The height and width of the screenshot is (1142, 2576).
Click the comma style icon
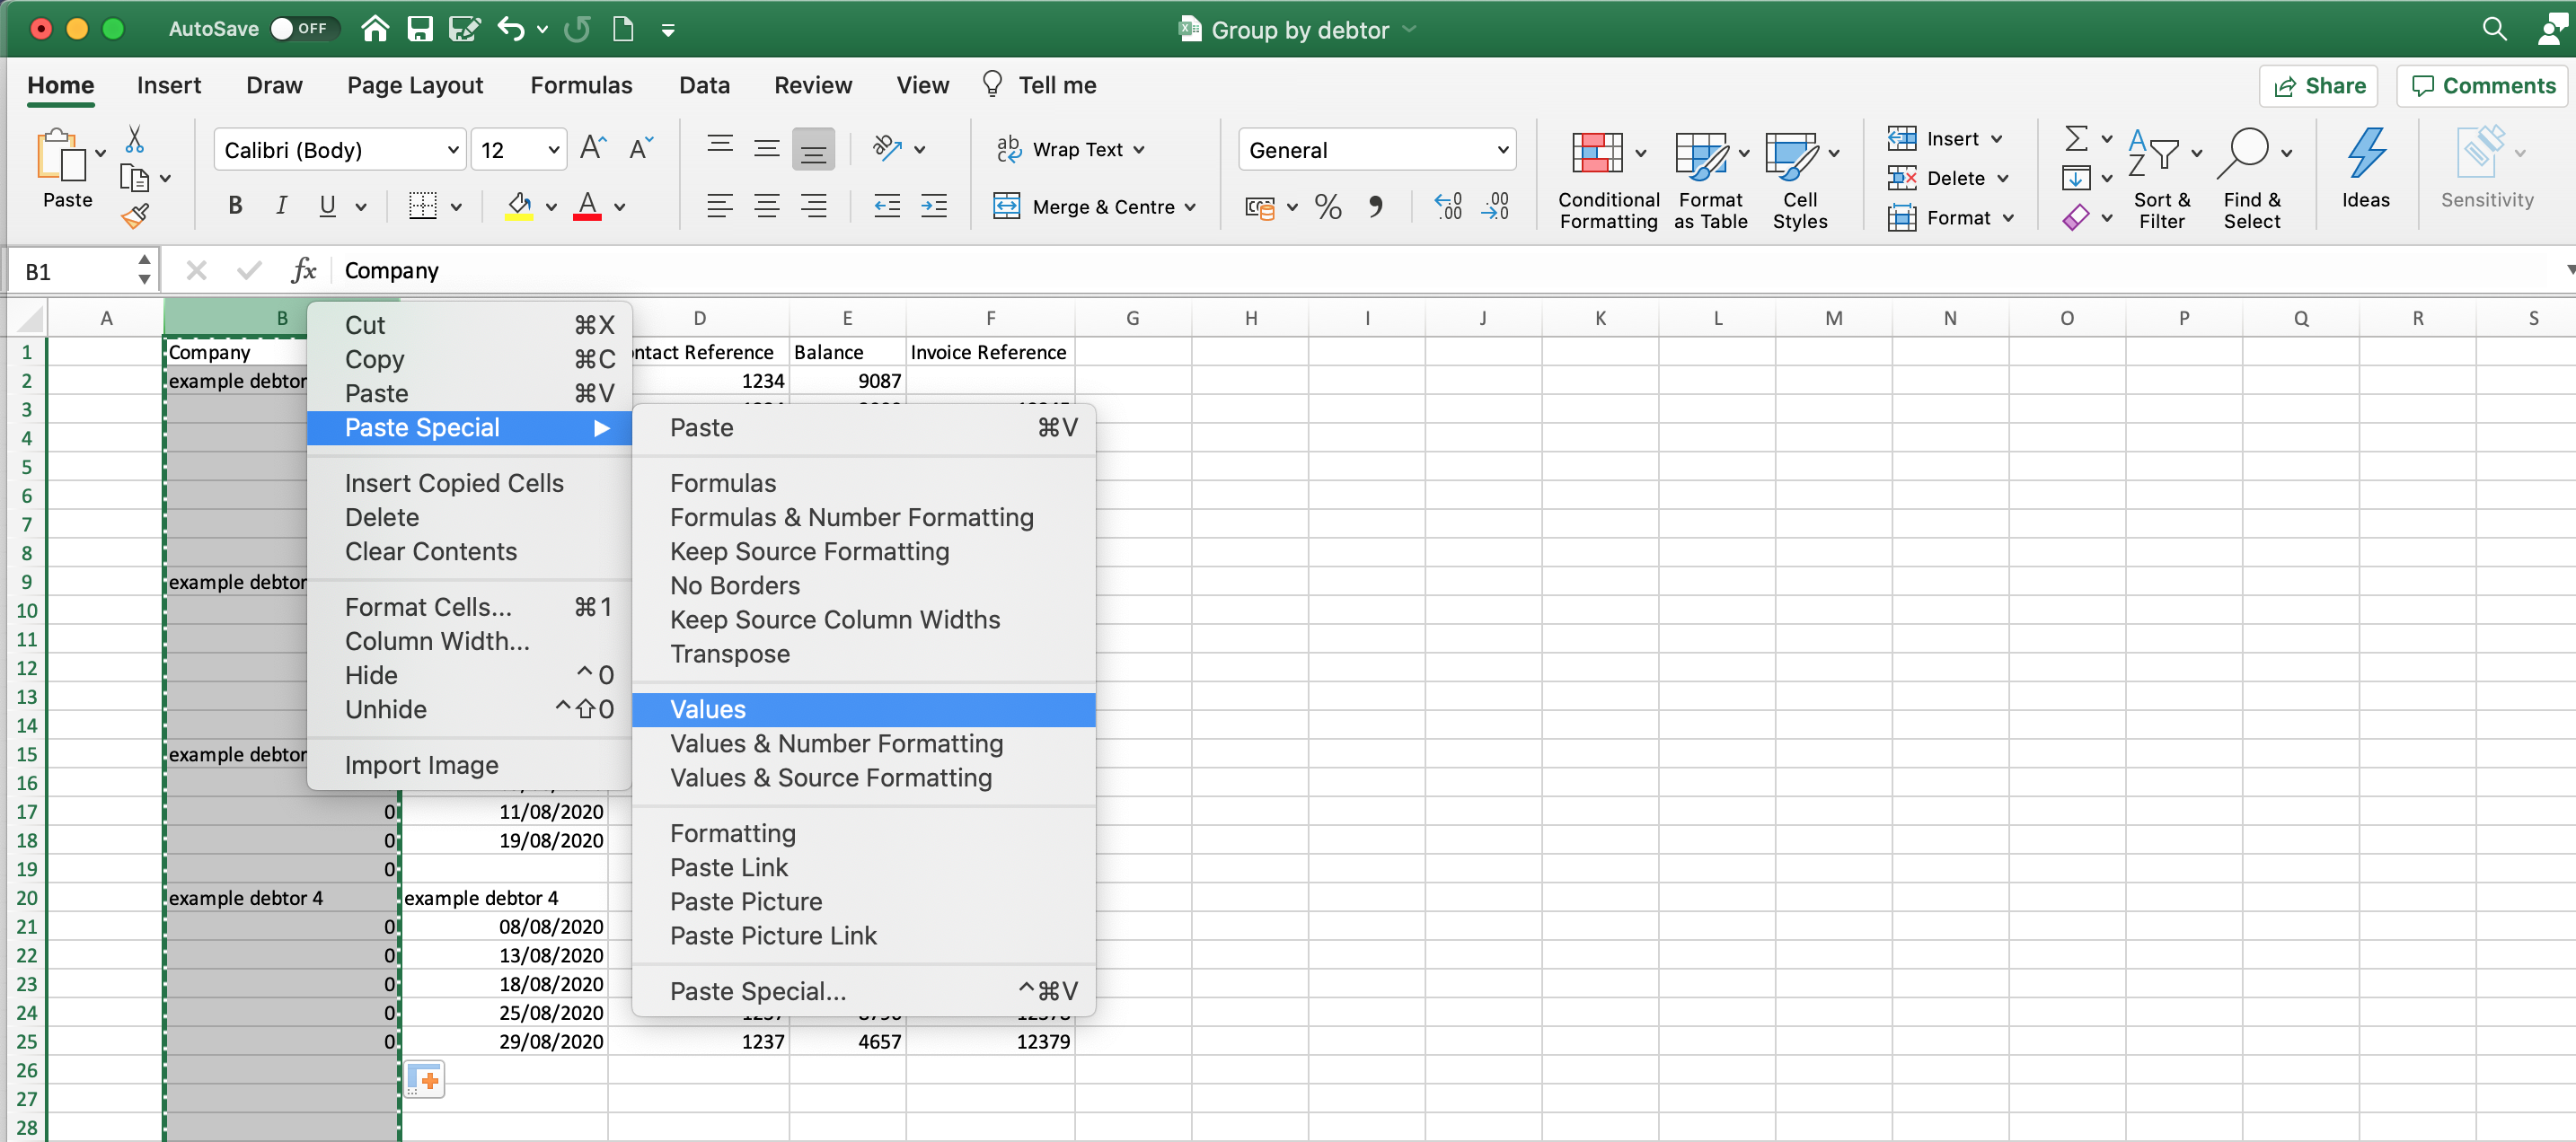1376,207
